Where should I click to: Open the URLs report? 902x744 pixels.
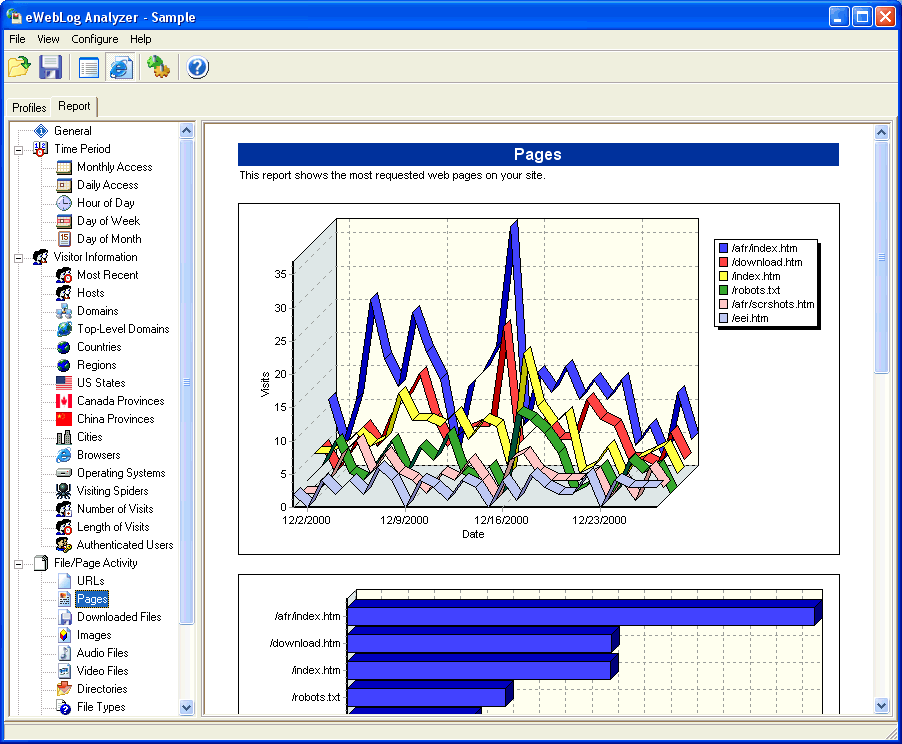click(x=91, y=581)
